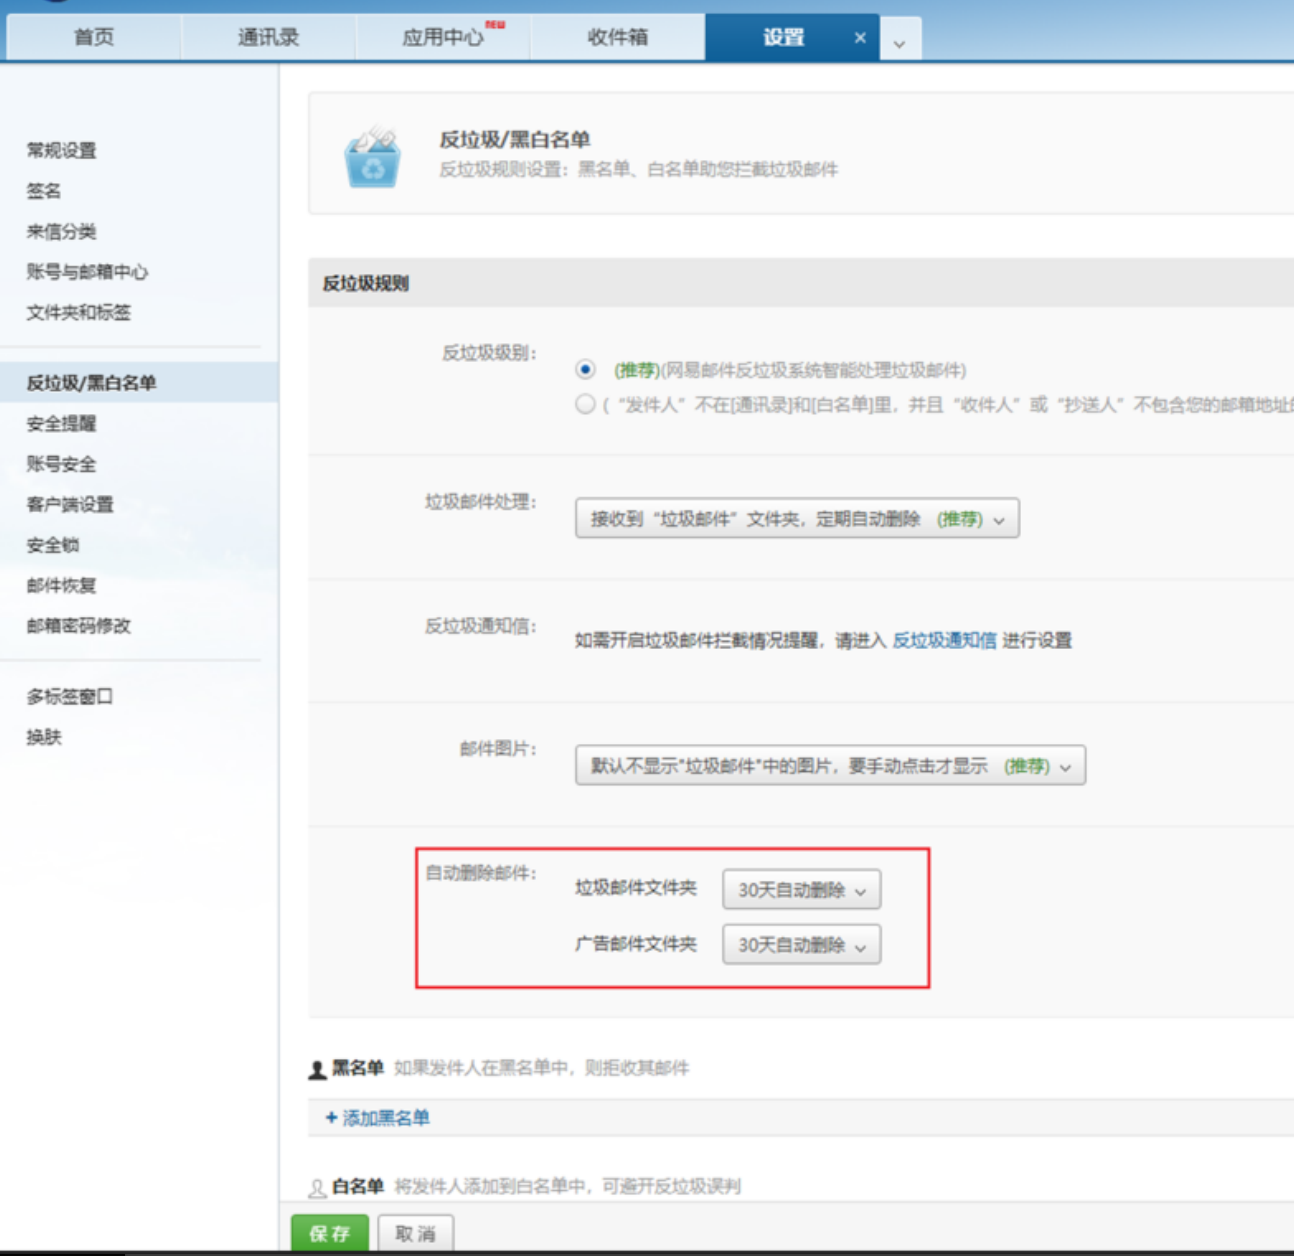This screenshot has width=1294, height=1256.
Task: Click the green 保存 button
Action: [x=330, y=1233]
